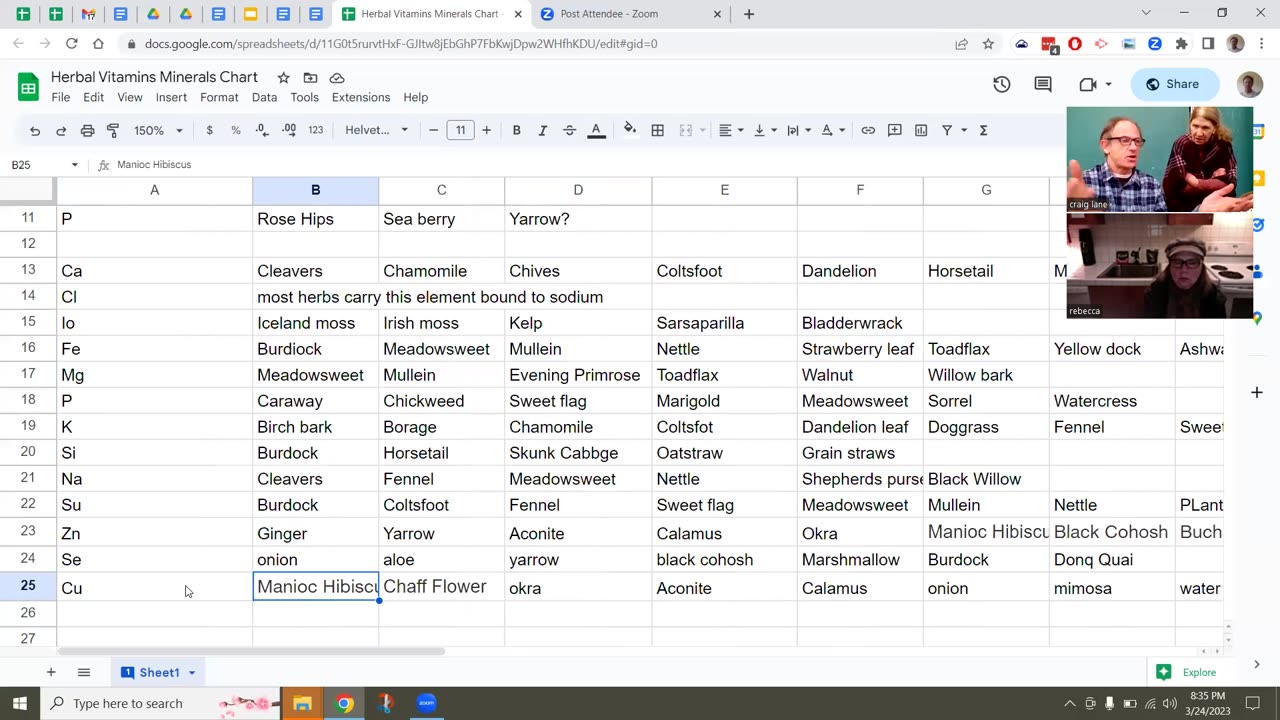Toggle strikethrough formatting

pos(569,130)
